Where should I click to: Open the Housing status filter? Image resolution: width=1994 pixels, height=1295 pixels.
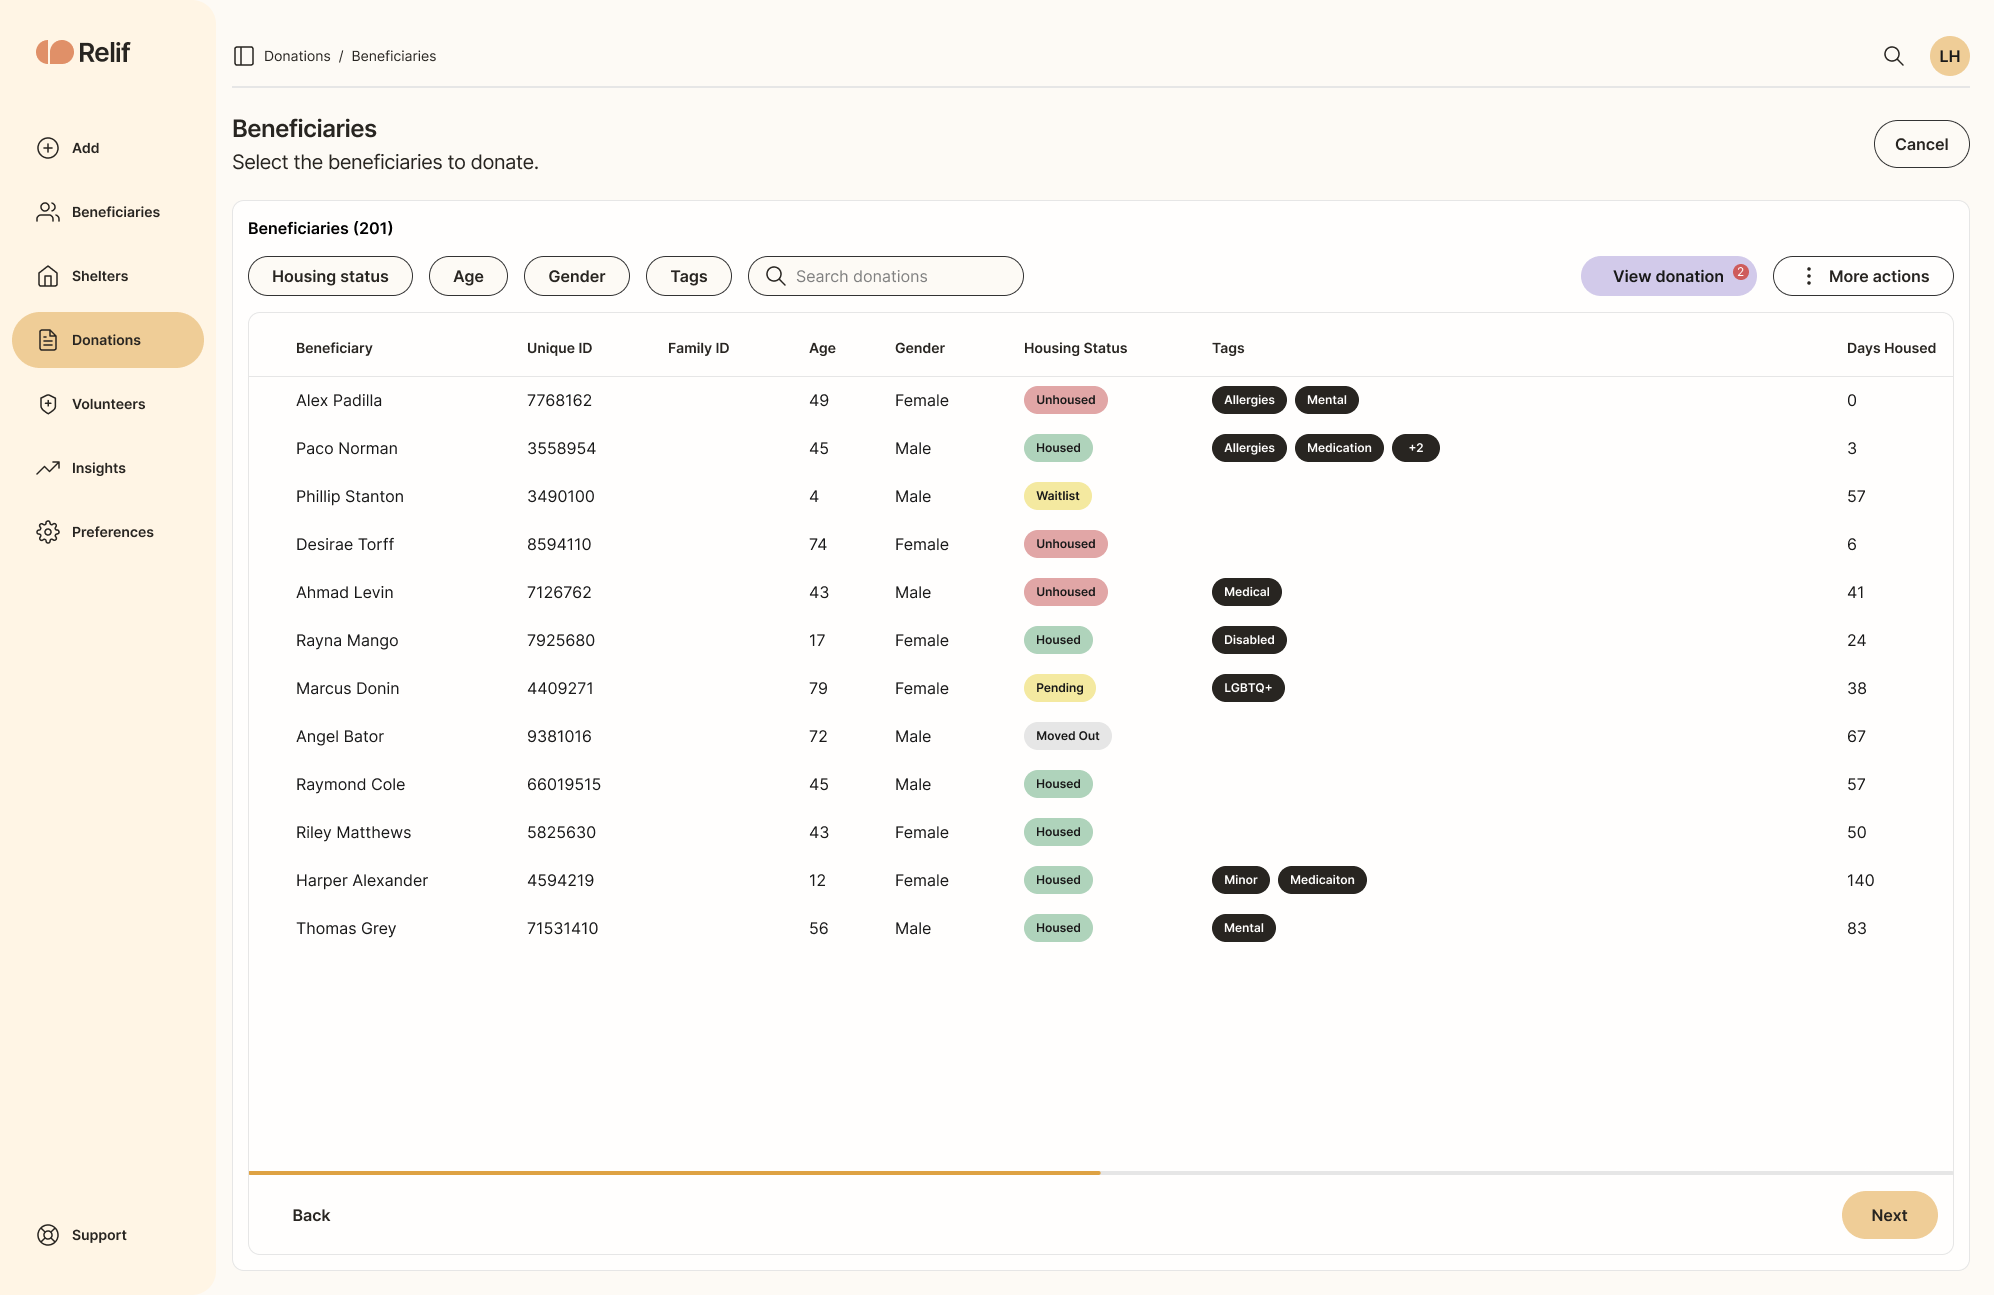330,276
